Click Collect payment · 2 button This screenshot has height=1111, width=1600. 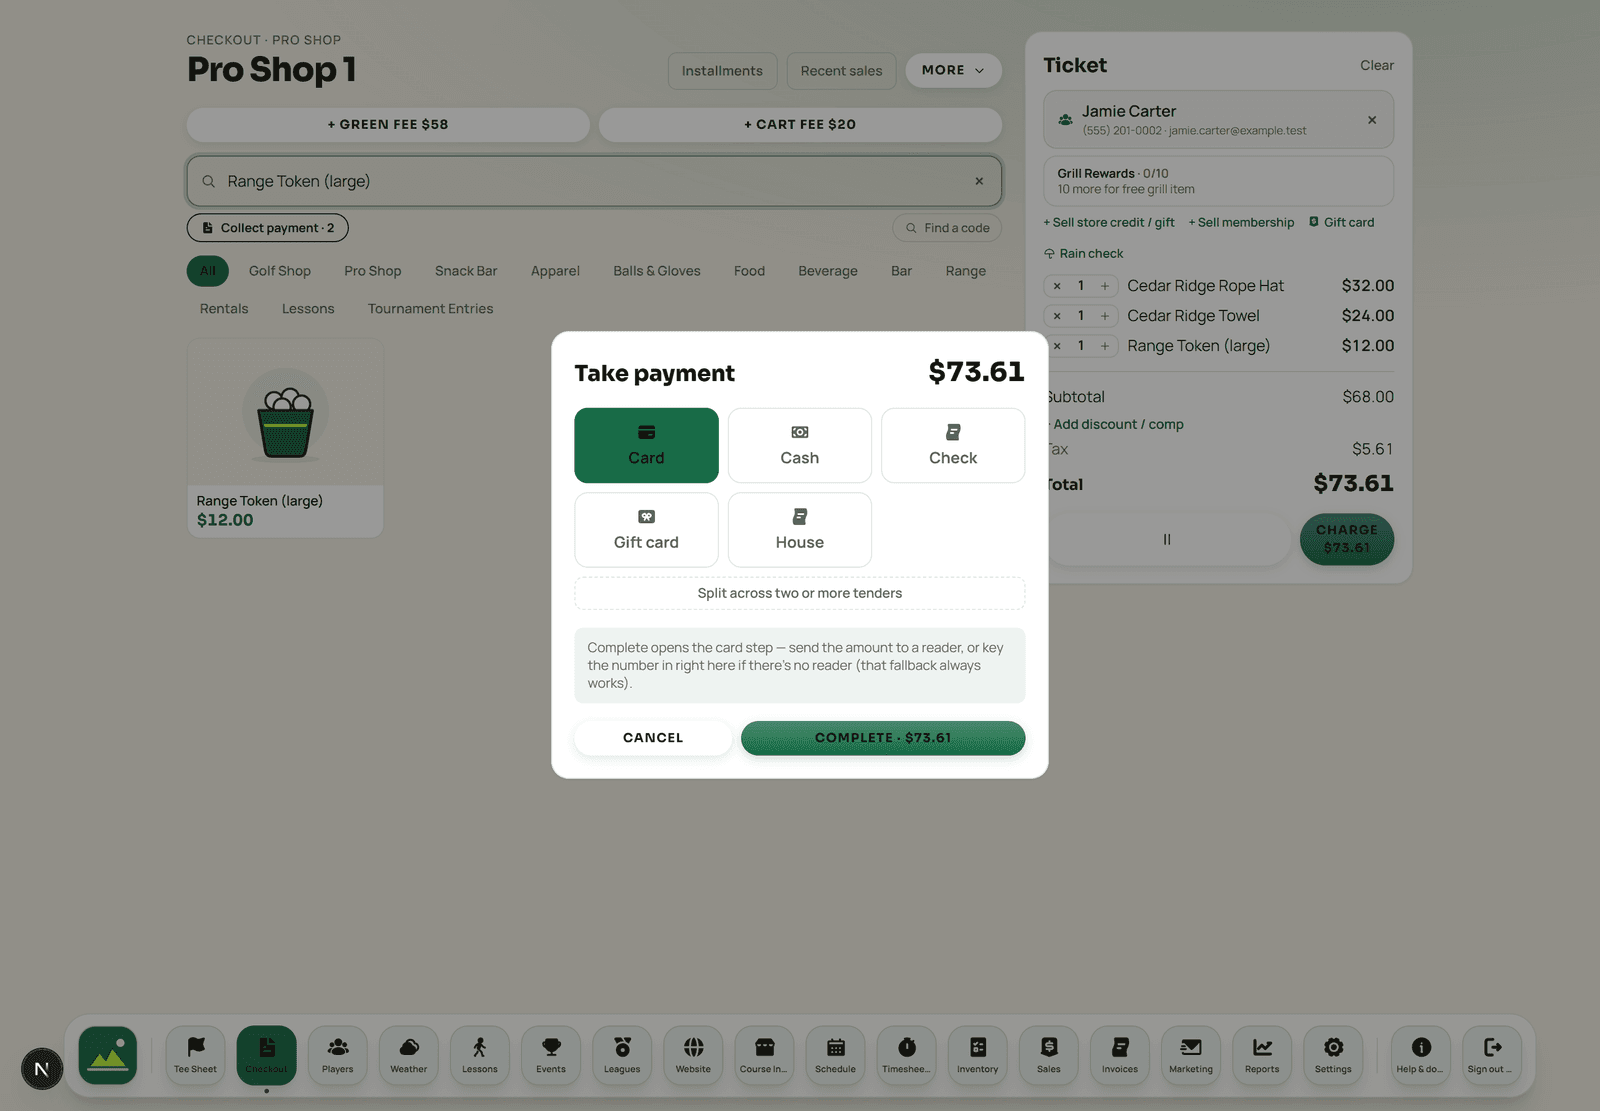[x=268, y=228]
